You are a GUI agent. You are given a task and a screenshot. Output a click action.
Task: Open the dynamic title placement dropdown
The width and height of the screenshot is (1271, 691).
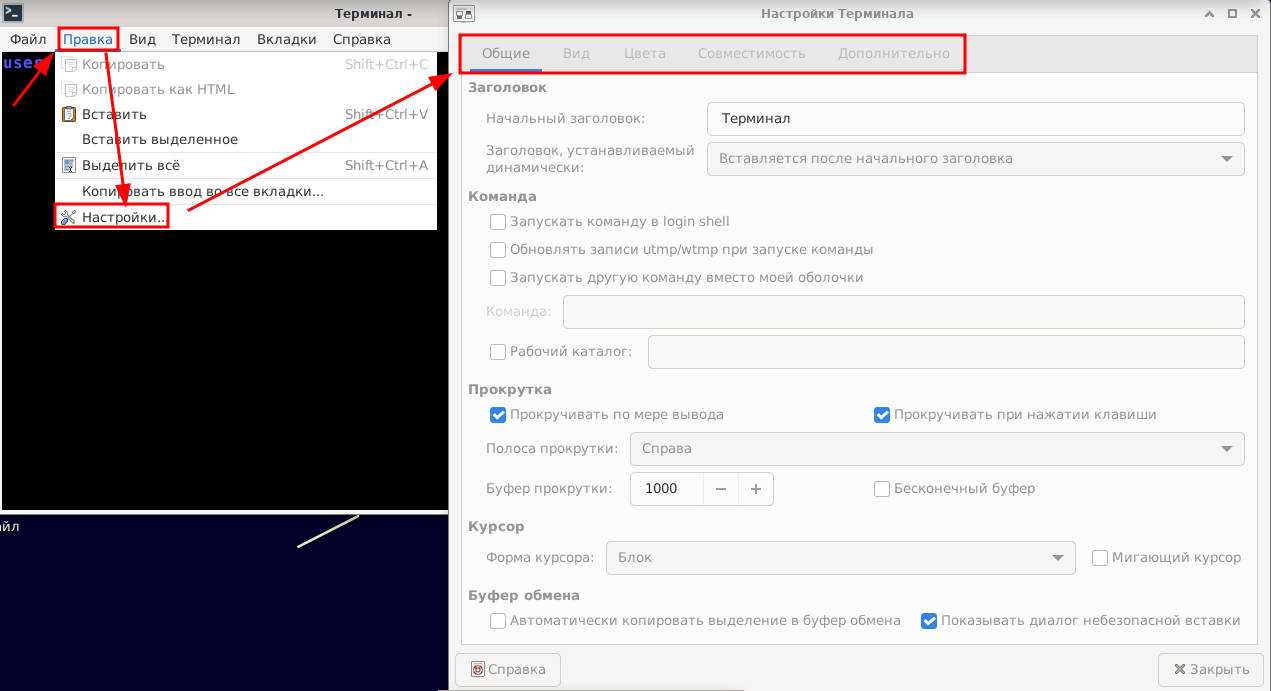click(x=975, y=159)
